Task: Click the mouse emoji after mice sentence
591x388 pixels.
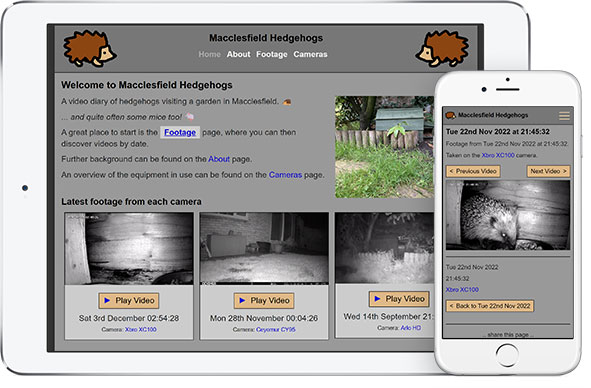Action: (190, 117)
